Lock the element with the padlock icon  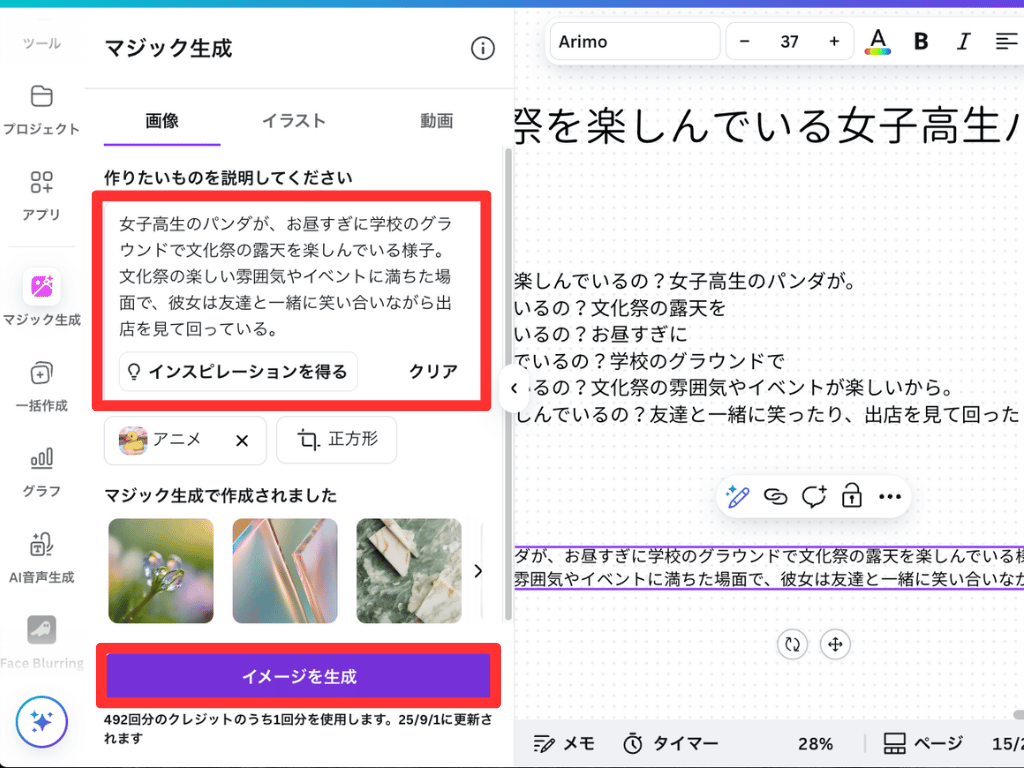tap(852, 496)
